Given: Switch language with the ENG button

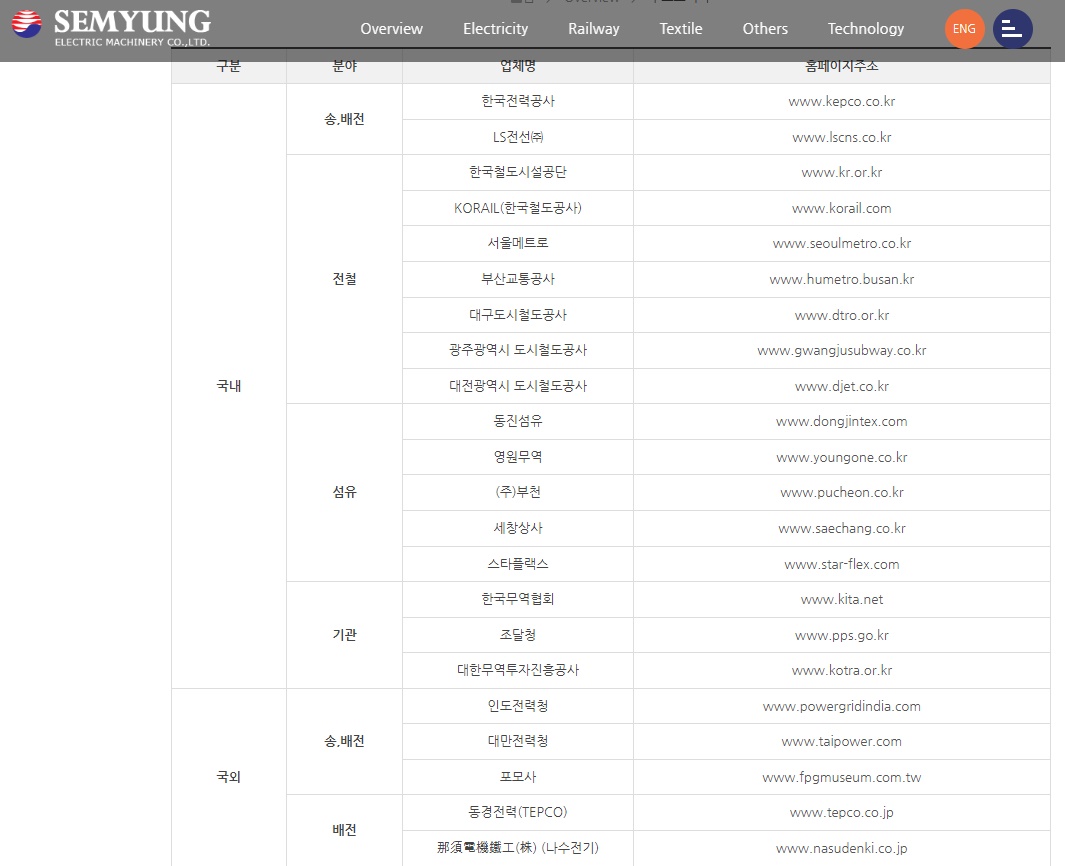Looking at the screenshot, I should click(964, 29).
